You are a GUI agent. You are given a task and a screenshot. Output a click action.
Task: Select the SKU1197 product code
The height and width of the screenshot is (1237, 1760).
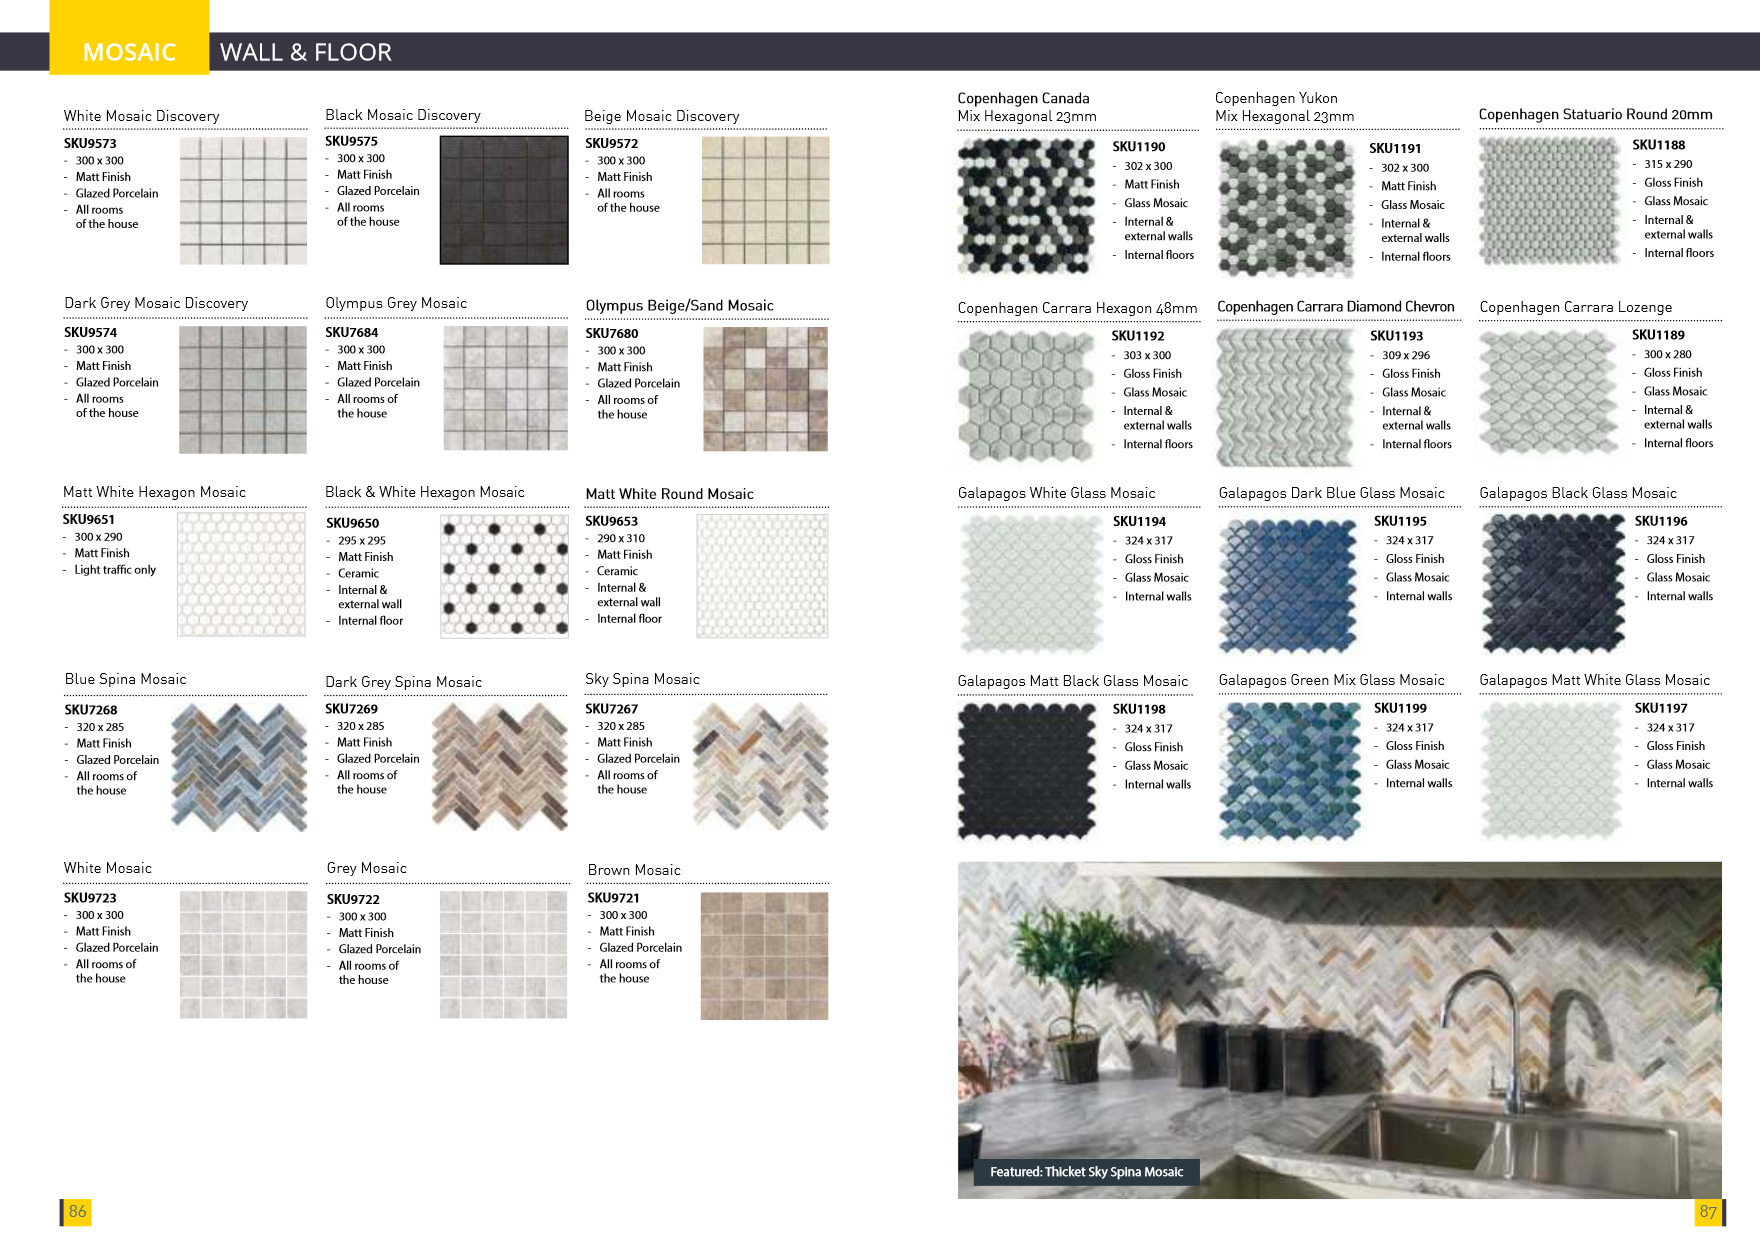coord(1659,707)
